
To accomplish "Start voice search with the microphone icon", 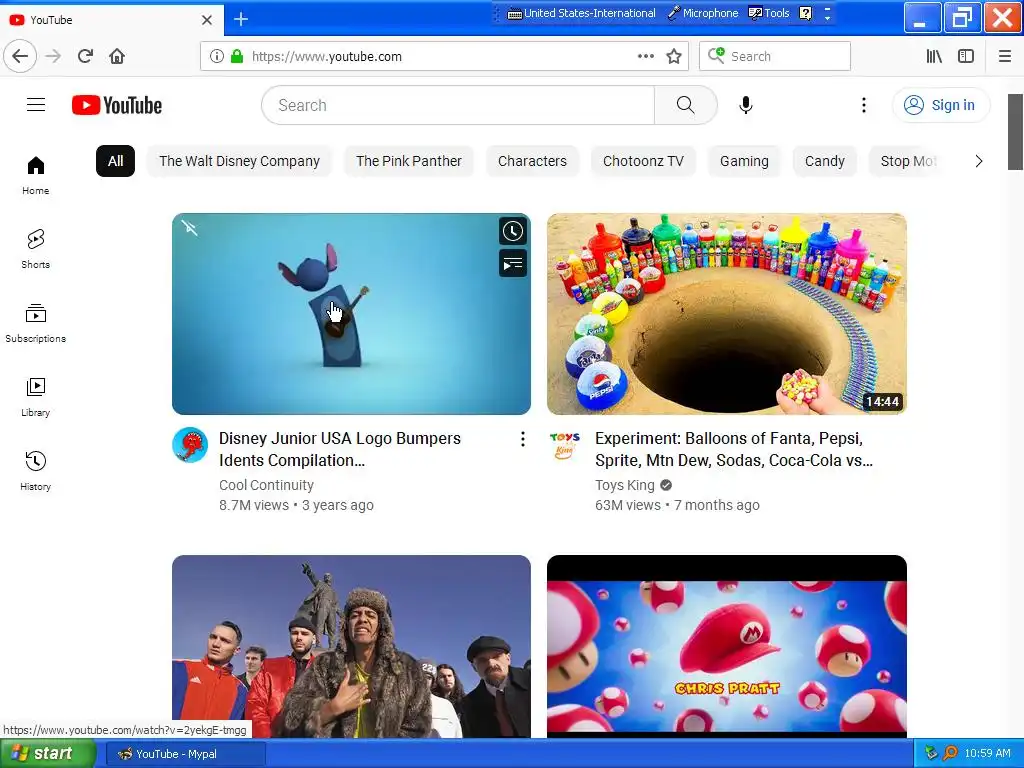I will pos(745,105).
